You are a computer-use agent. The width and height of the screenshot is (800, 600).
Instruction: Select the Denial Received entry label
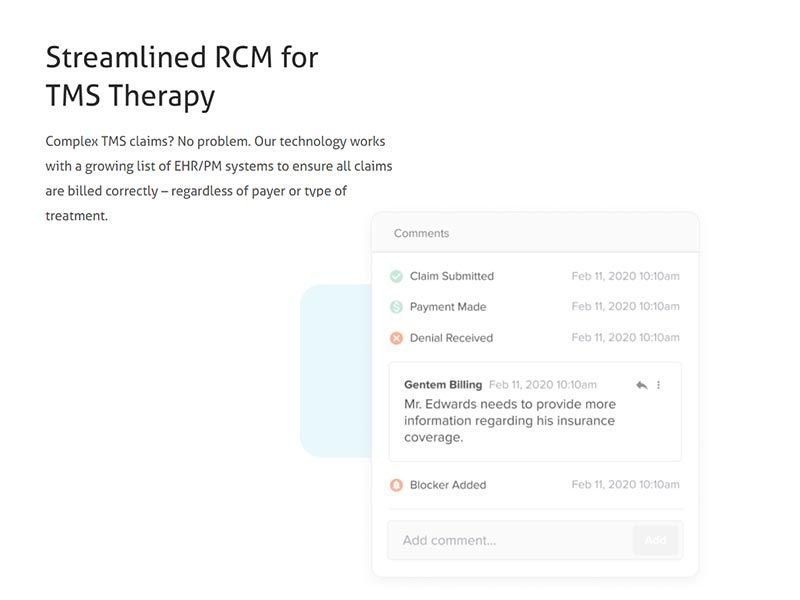click(x=451, y=338)
